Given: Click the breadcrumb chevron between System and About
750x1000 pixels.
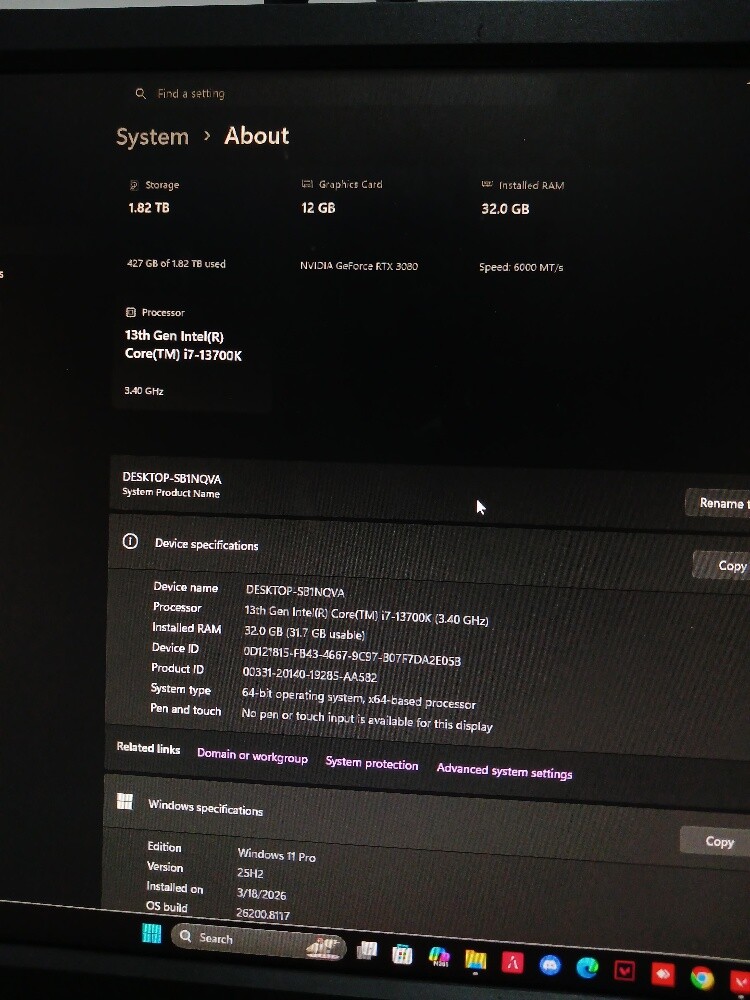Looking at the screenshot, I should [x=207, y=136].
